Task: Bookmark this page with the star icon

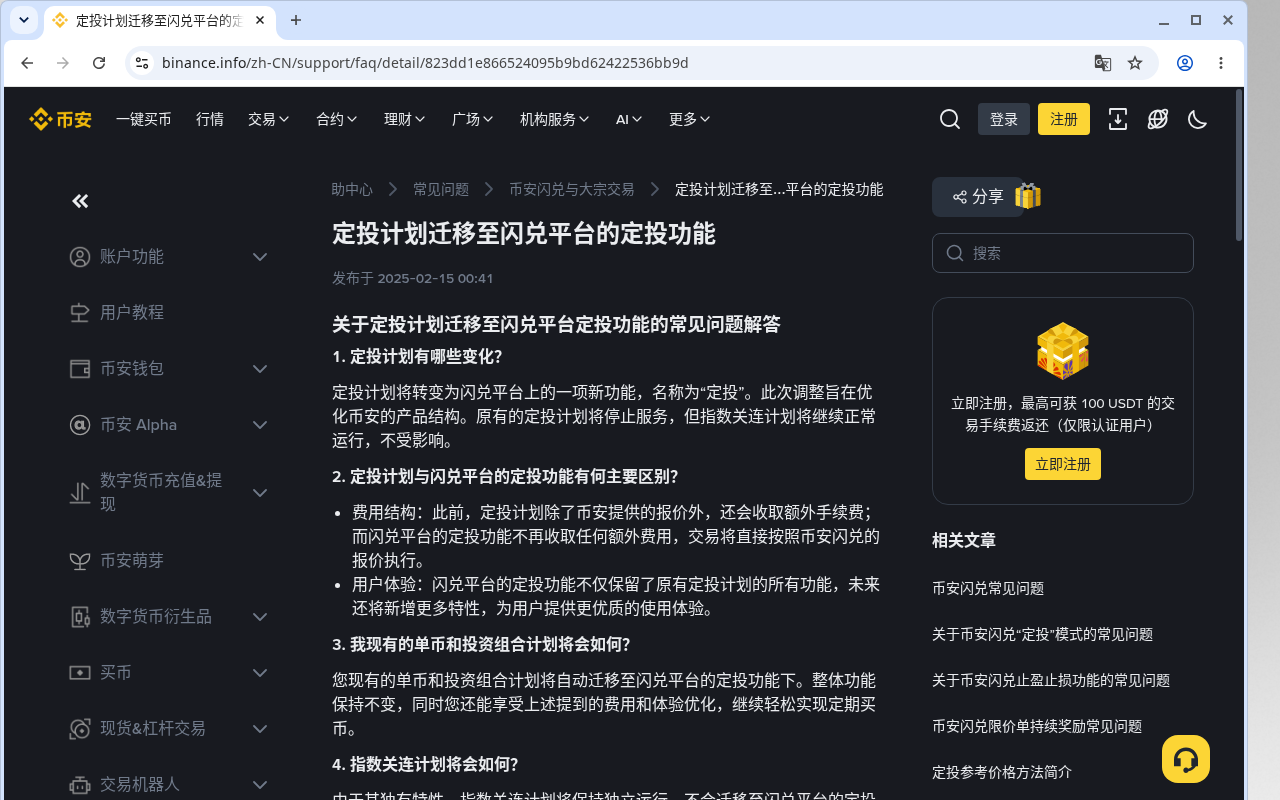Action: 1135,63
